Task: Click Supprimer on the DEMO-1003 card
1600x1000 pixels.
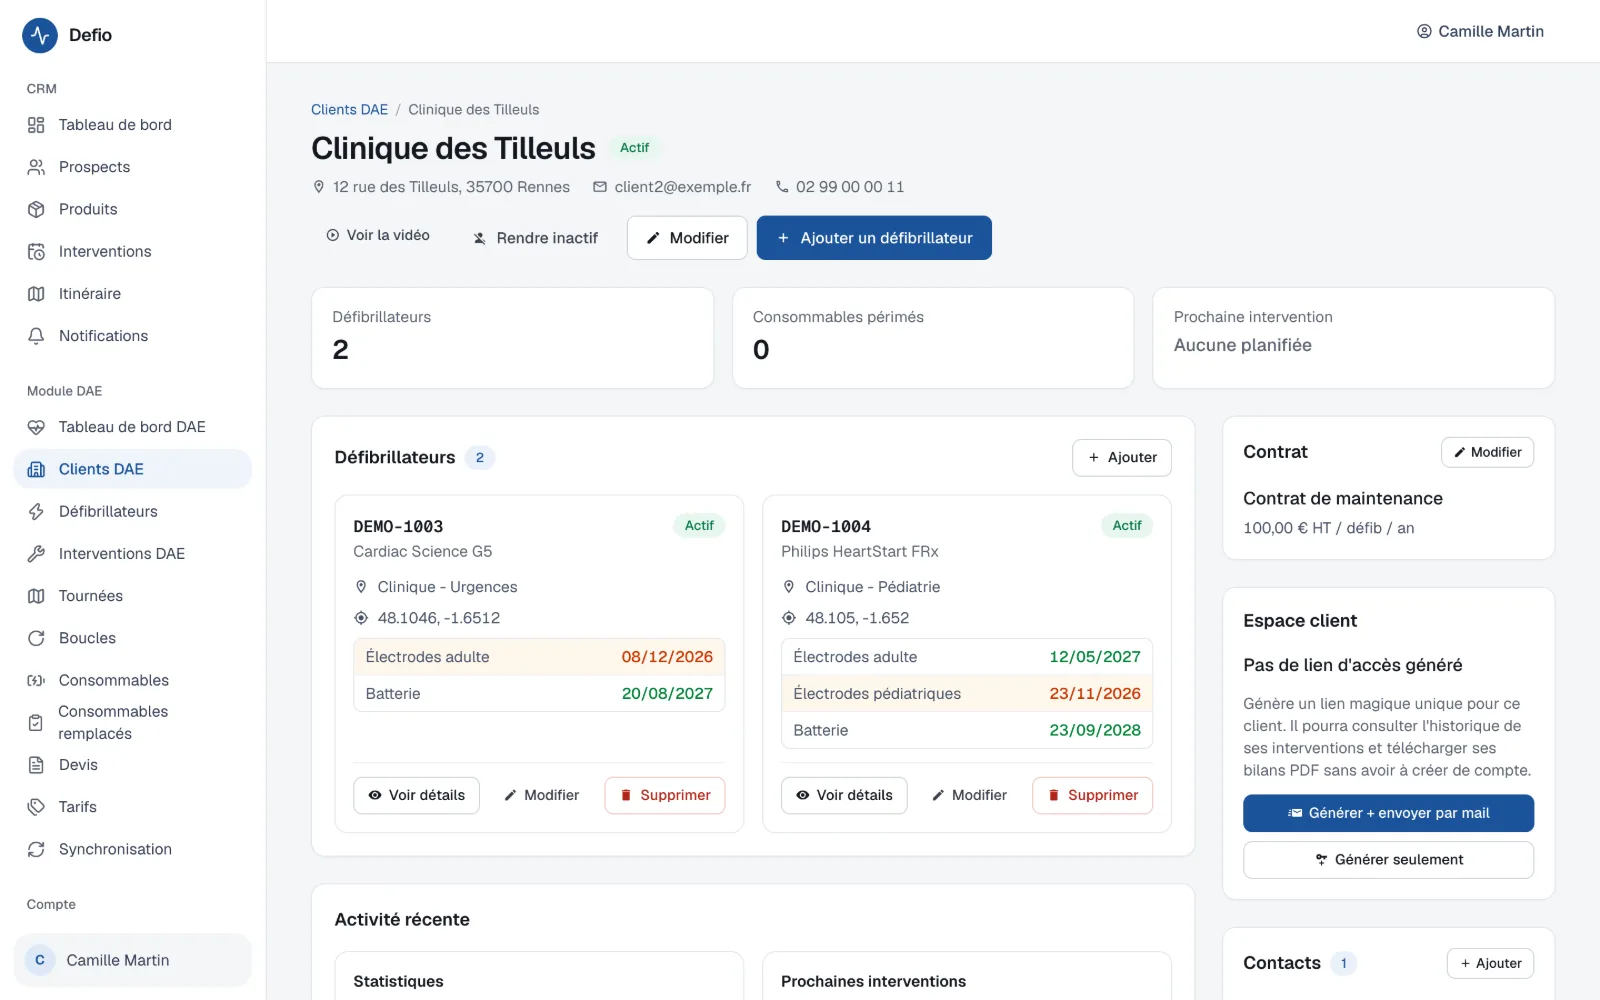Action: click(665, 795)
